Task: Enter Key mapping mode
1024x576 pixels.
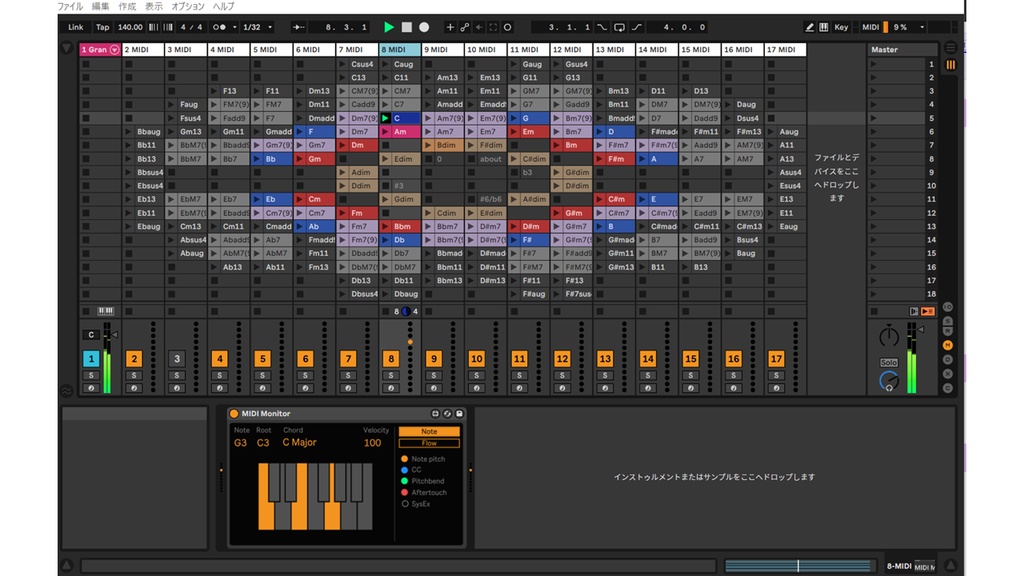Action: click(x=841, y=27)
